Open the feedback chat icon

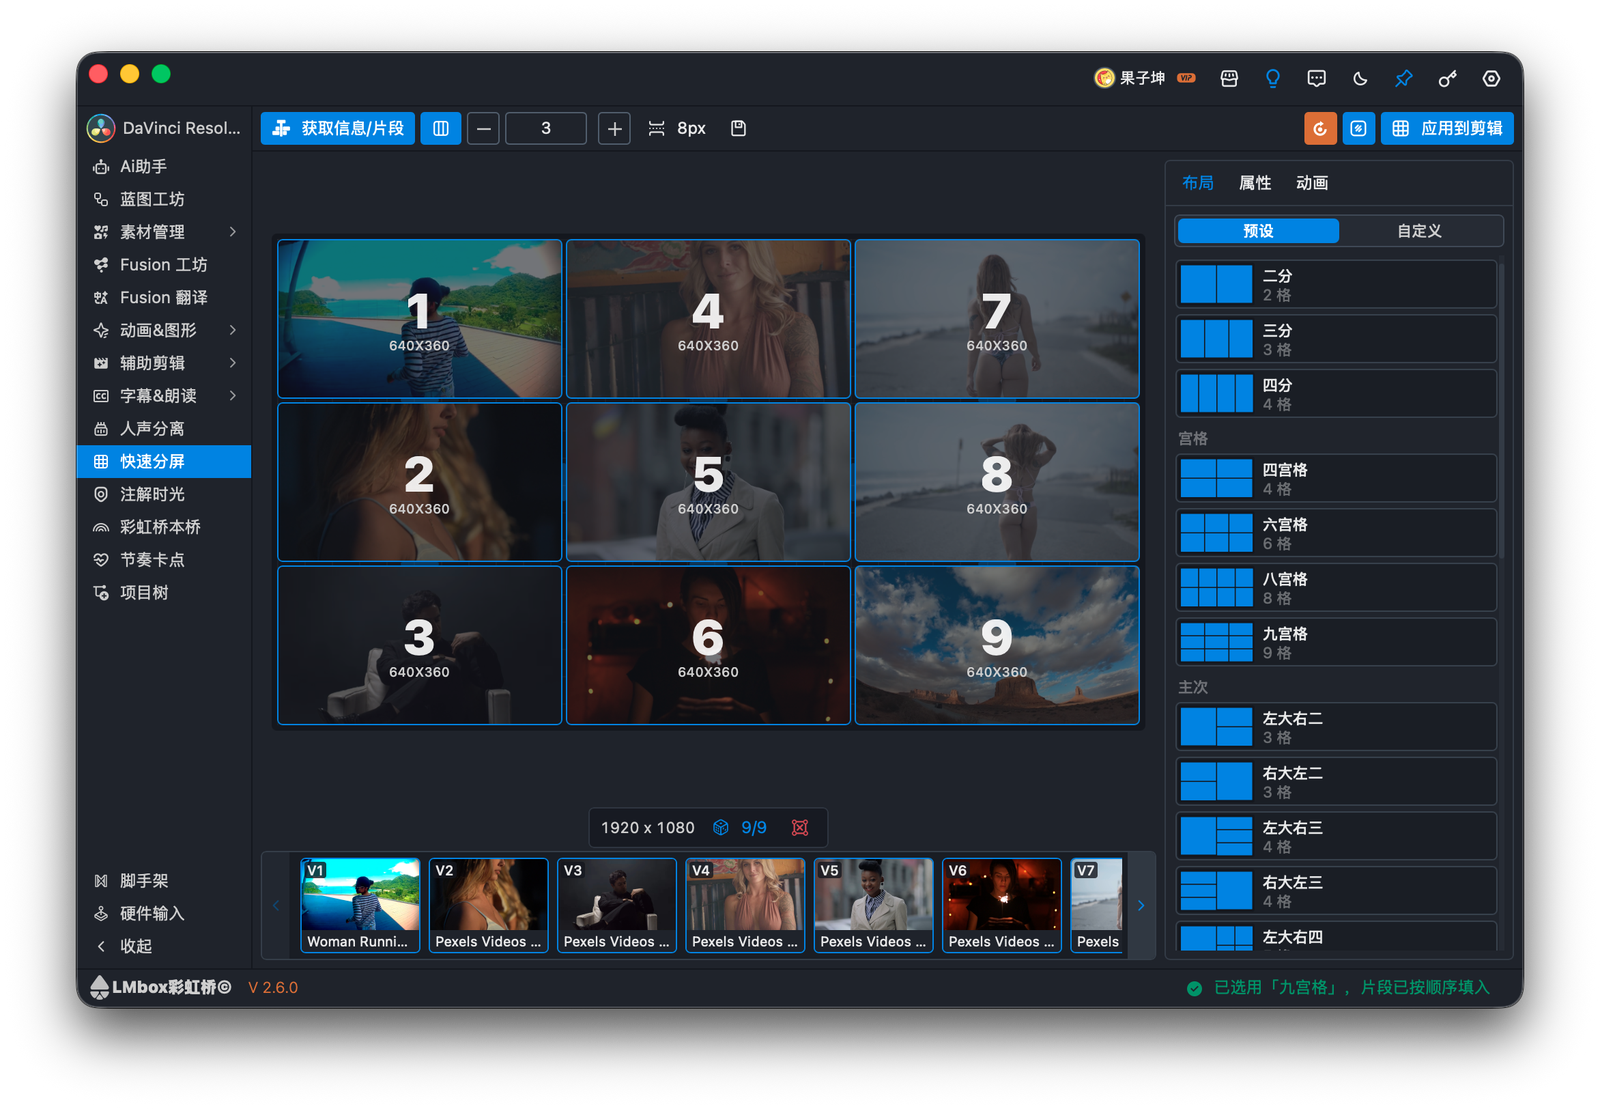click(x=1316, y=78)
